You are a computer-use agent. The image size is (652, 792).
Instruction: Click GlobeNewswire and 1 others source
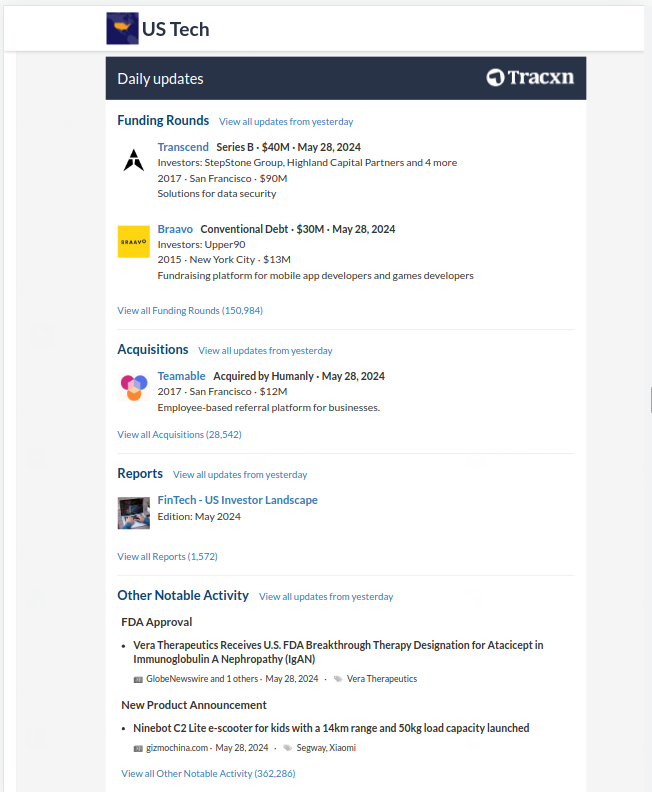pos(202,679)
